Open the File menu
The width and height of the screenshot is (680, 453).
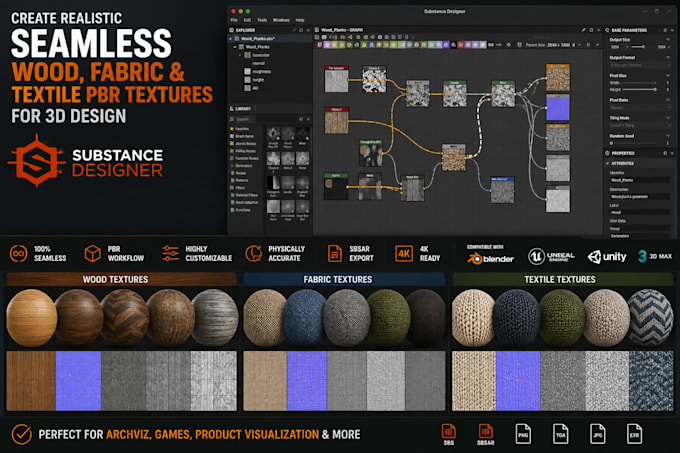click(x=234, y=20)
